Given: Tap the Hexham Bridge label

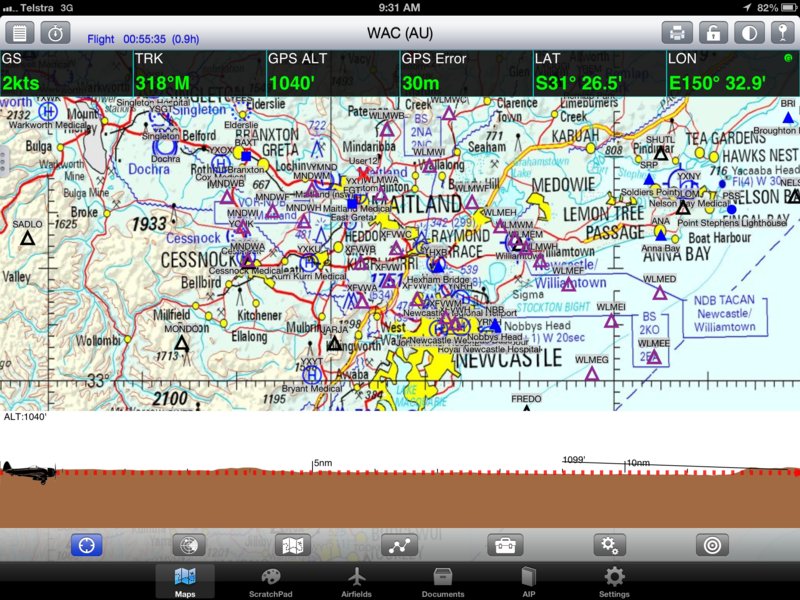Looking at the screenshot, I should [438, 280].
